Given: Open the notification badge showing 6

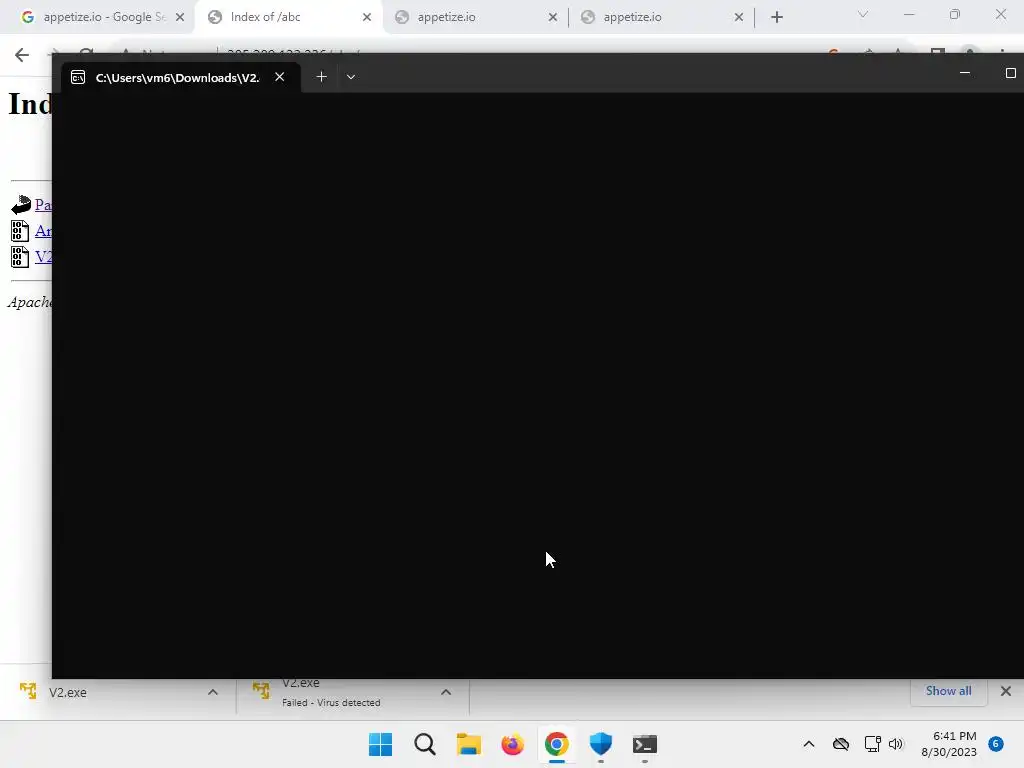Looking at the screenshot, I should (x=996, y=744).
